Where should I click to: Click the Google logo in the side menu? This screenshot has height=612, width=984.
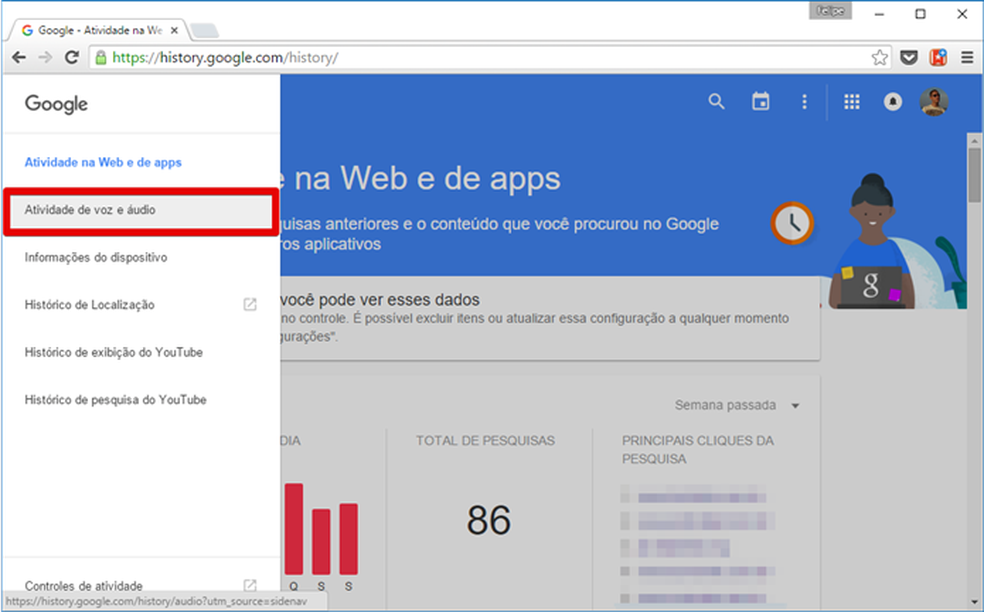(56, 104)
